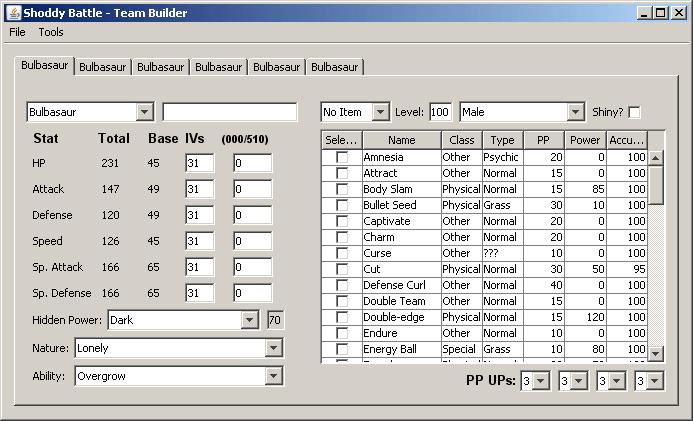Click the HP EV field

(252, 163)
